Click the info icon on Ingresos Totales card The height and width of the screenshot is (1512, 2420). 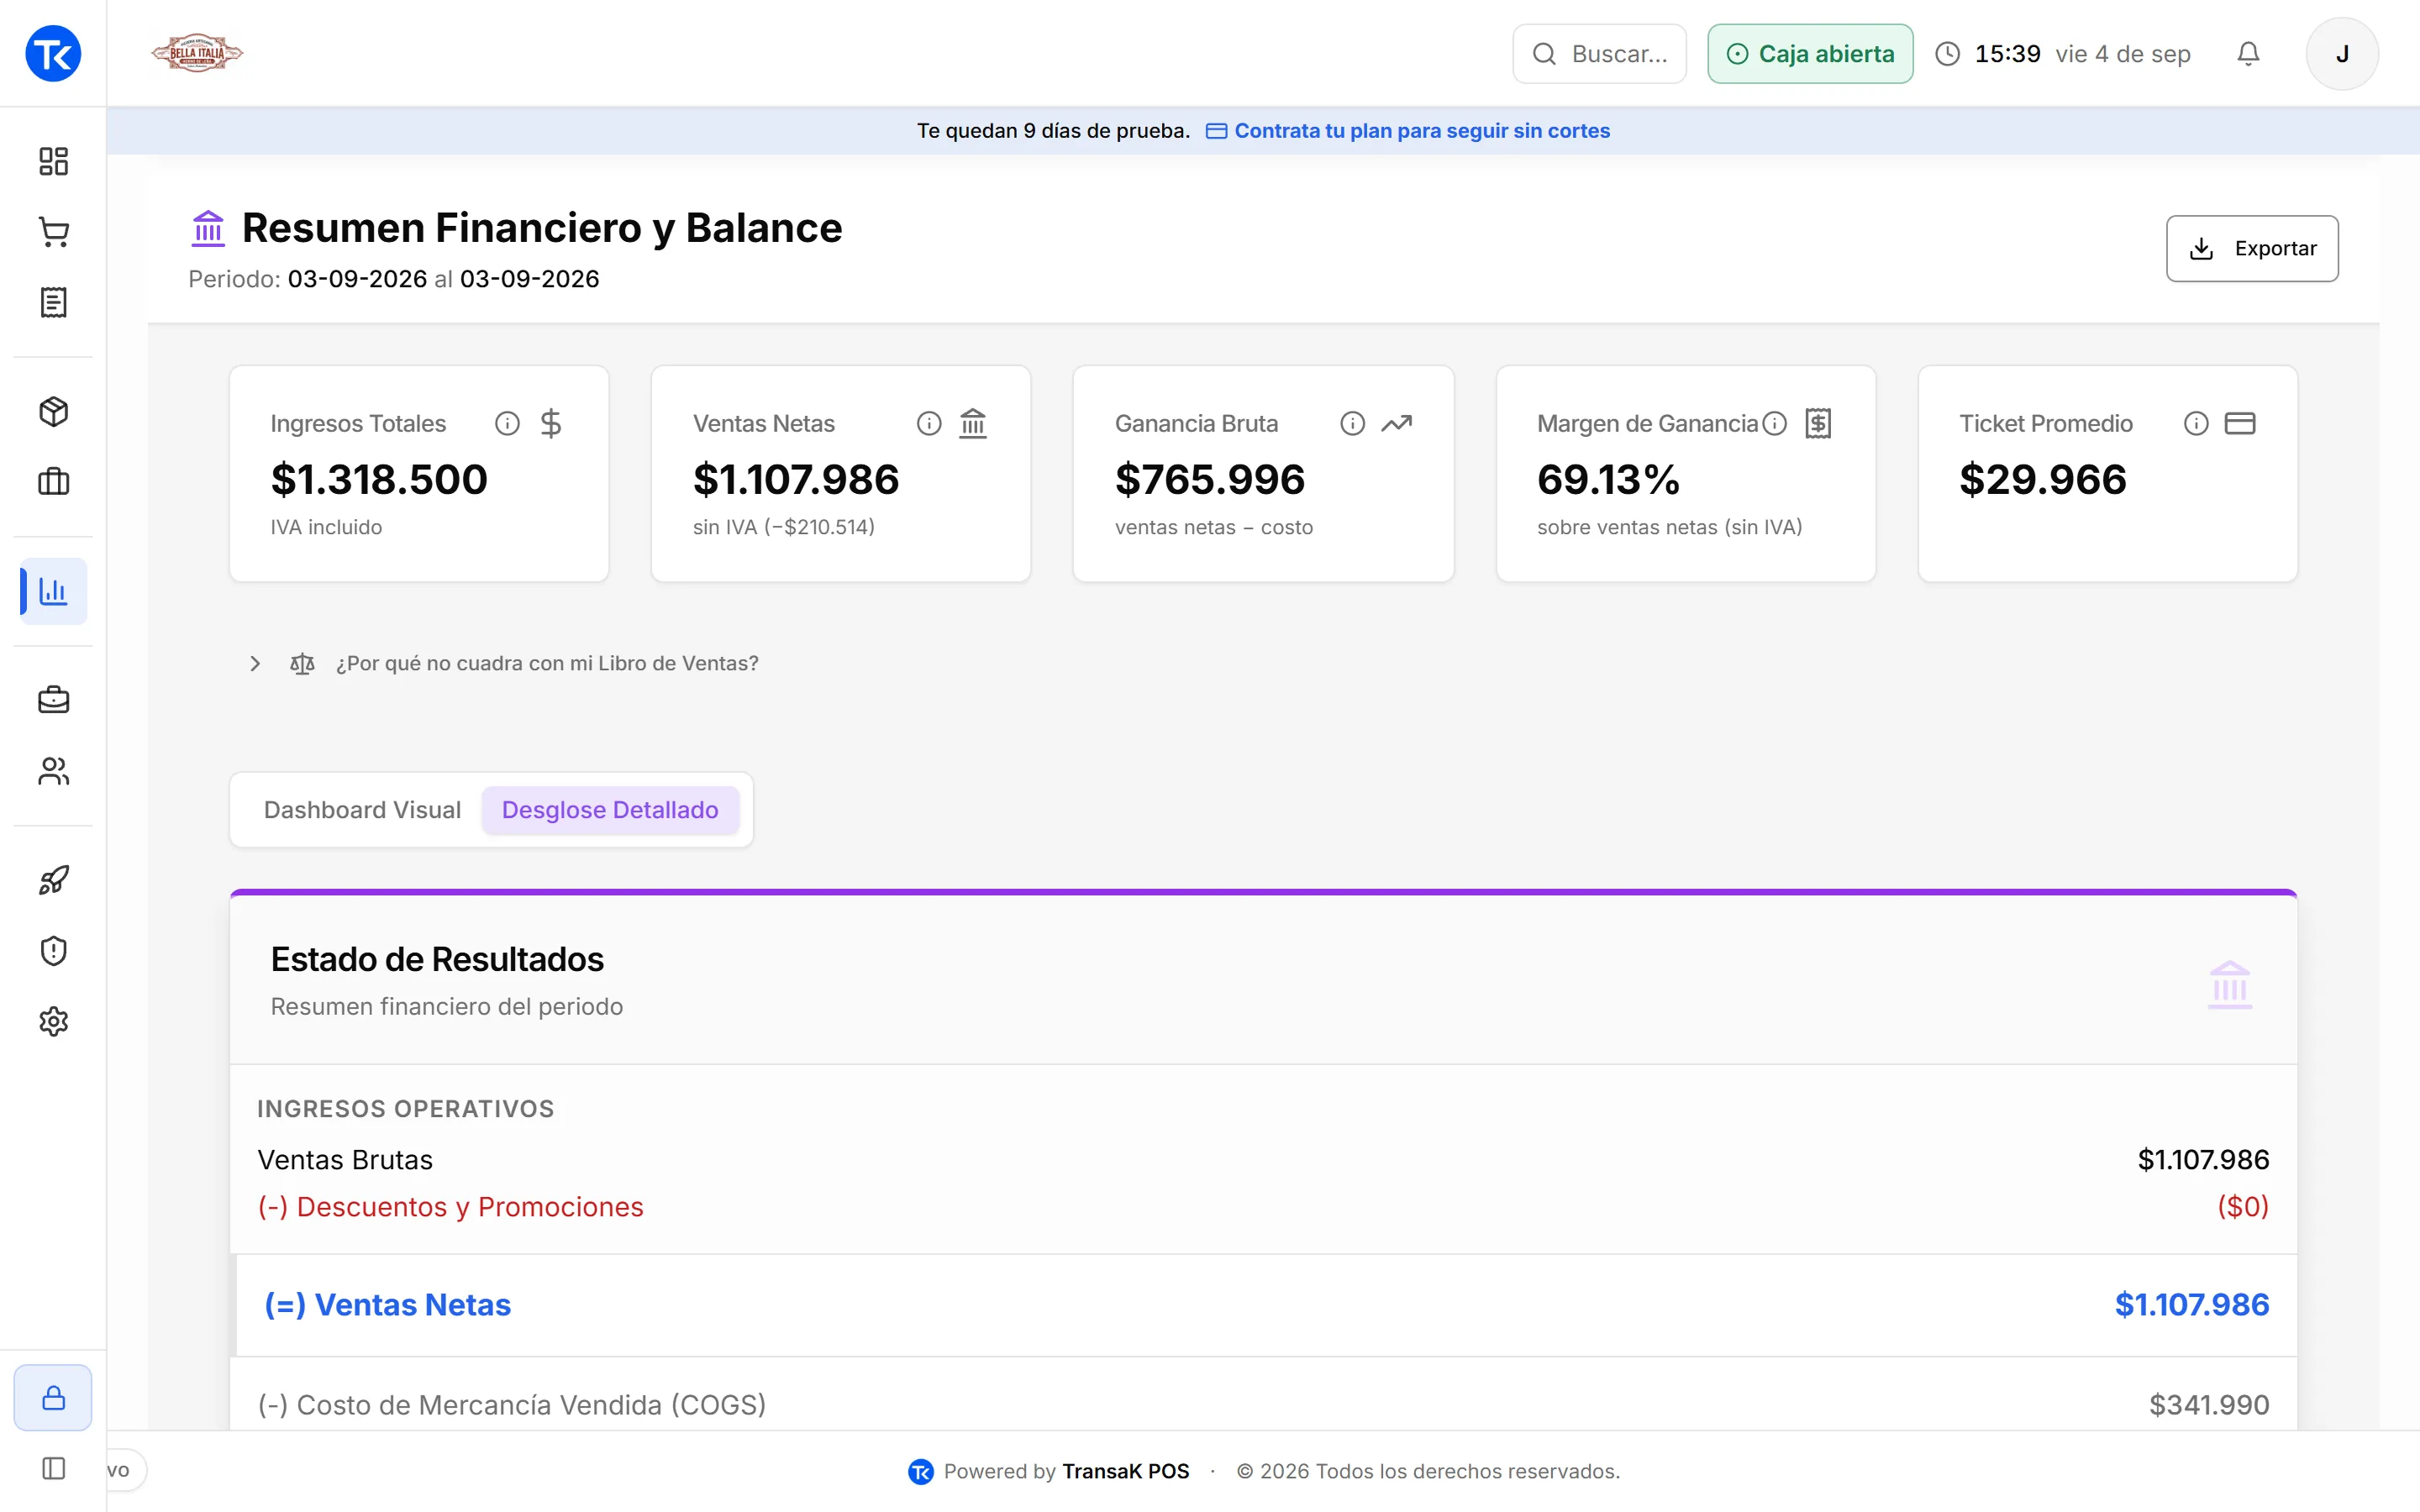click(x=507, y=424)
